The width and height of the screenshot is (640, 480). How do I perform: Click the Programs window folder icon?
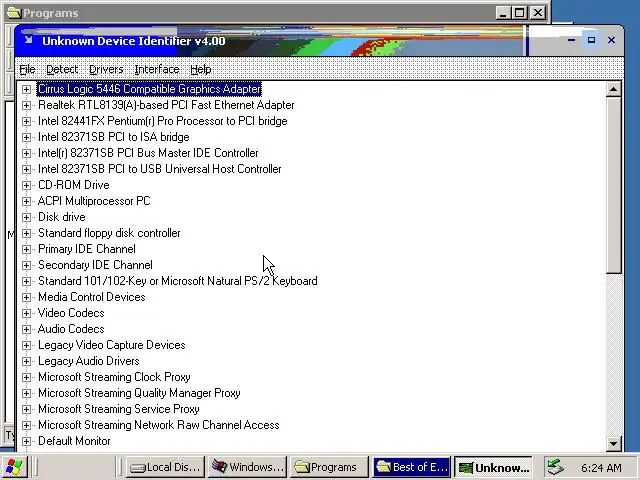14,13
